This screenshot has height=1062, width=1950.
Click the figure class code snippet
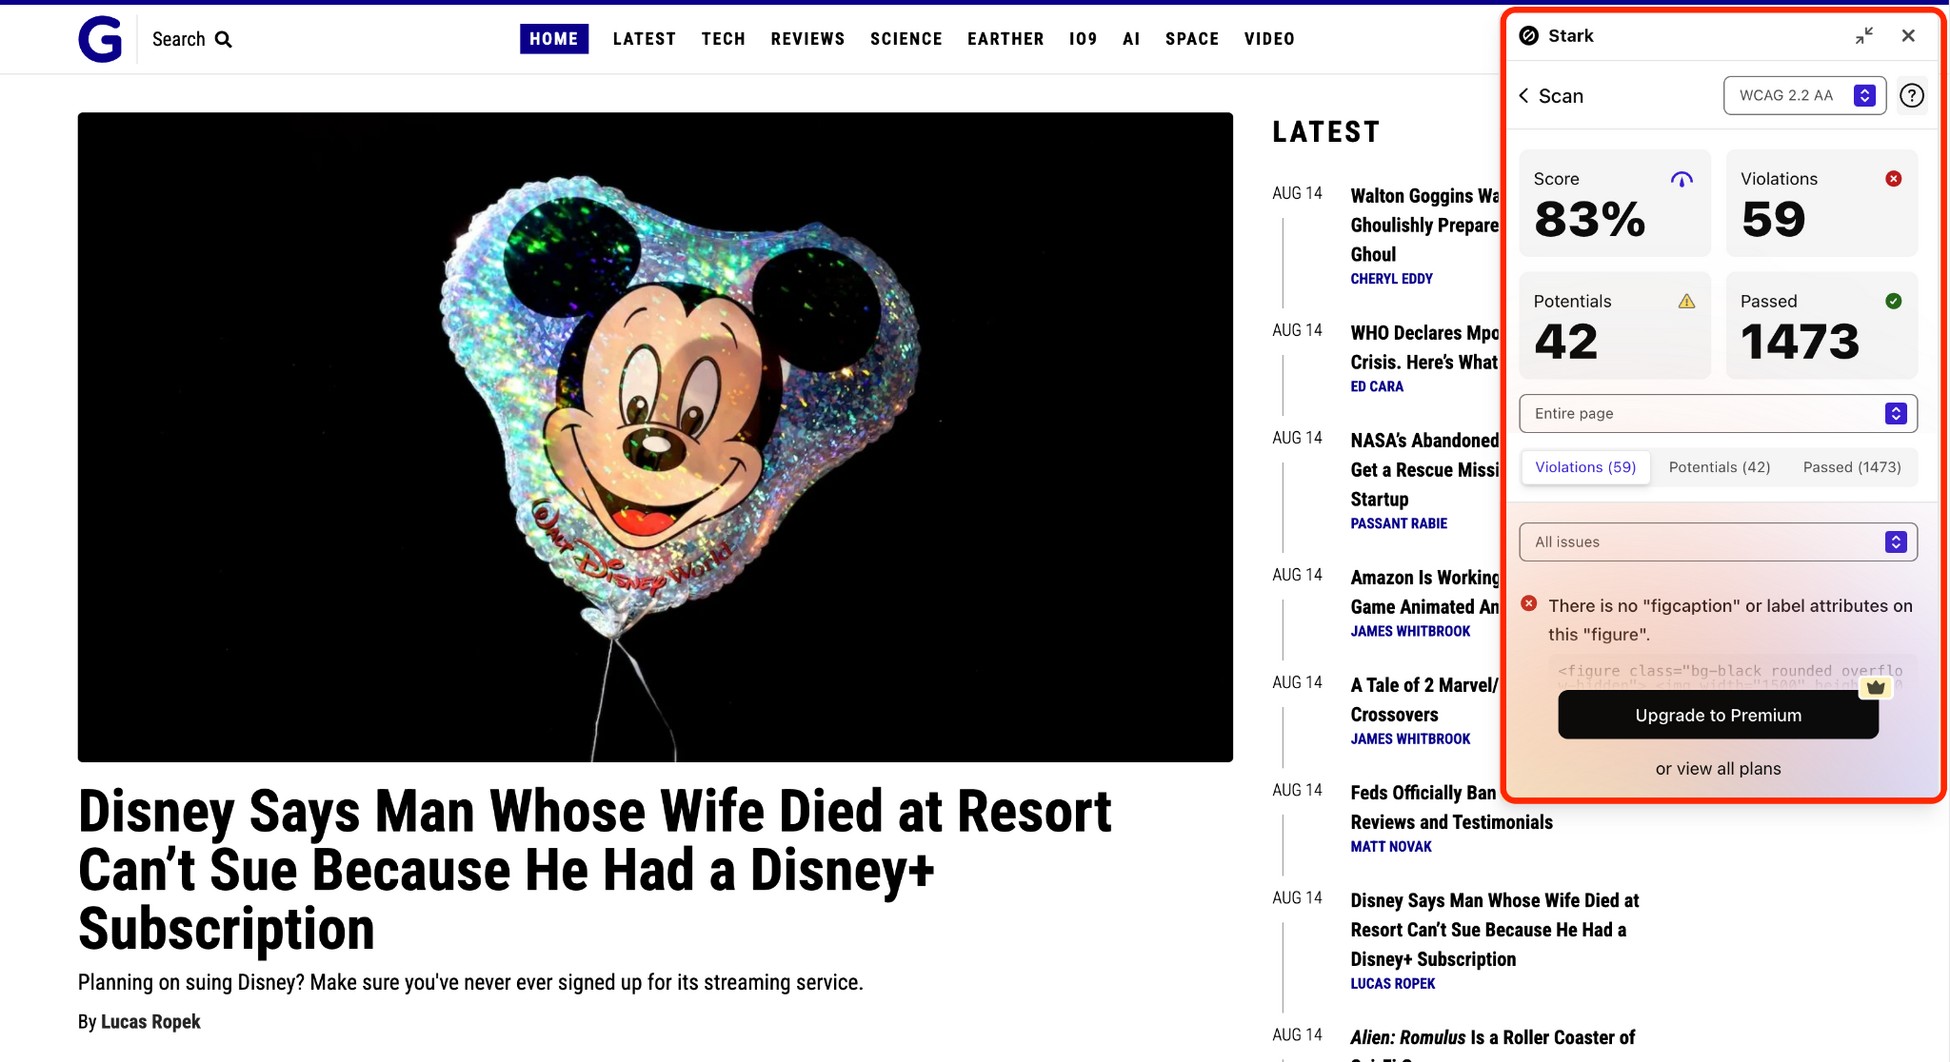1730,673
